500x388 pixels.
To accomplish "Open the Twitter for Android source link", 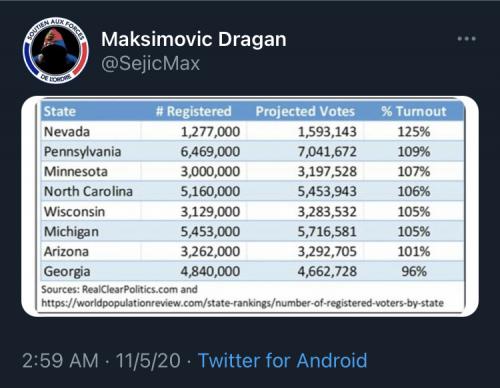I will click(282, 360).
